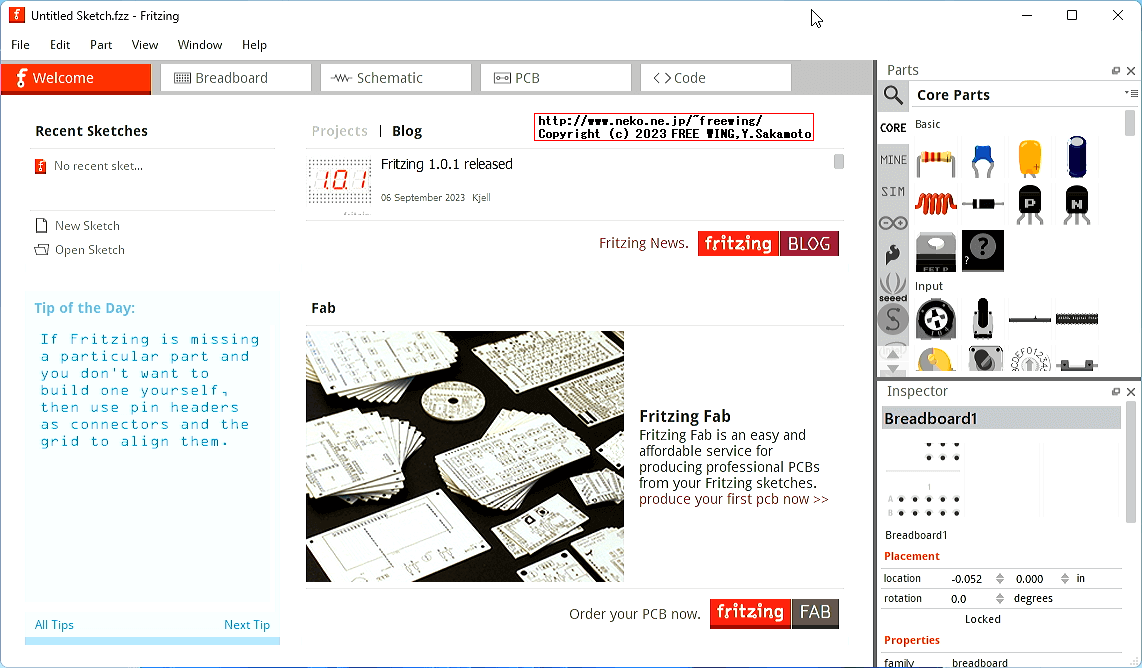Close the Parts panel
The height and width of the screenshot is (668, 1142).
[x=1131, y=71]
